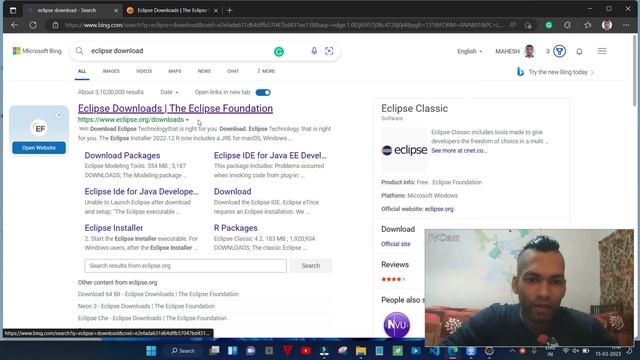Open 'Neon 3 - Eclipse Downloads' link
The width and height of the screenshot is (640, 360).
147,306
